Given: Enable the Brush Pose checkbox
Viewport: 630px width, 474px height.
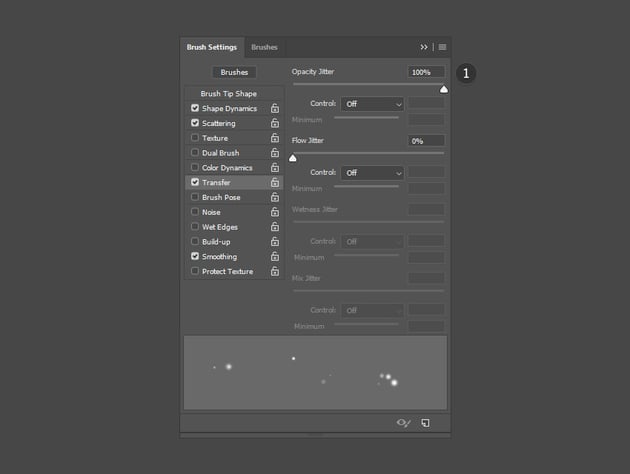Looking at the screenshot, I should click(x=195, y=197).
